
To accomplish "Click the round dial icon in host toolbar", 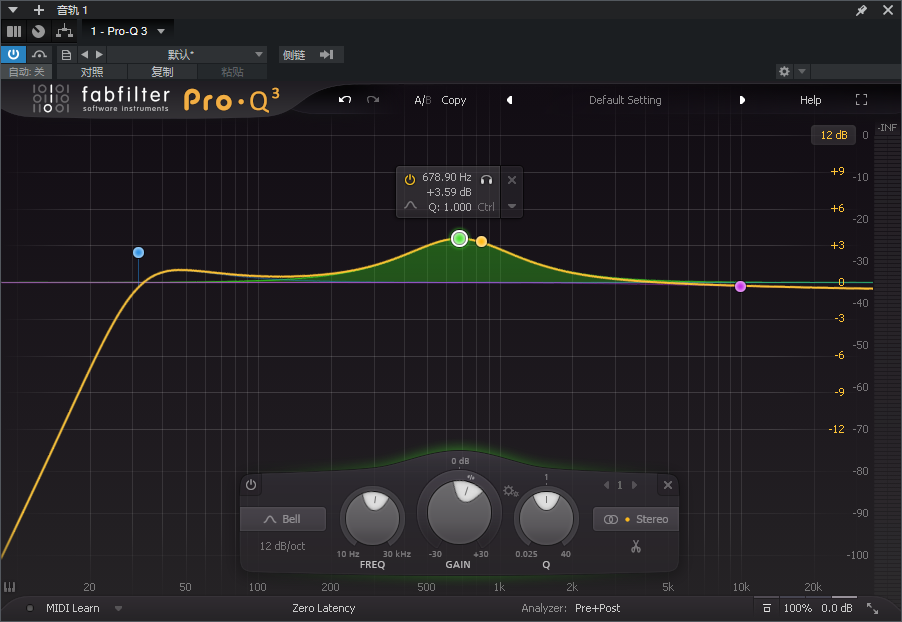I will click(x=39, y=31).
